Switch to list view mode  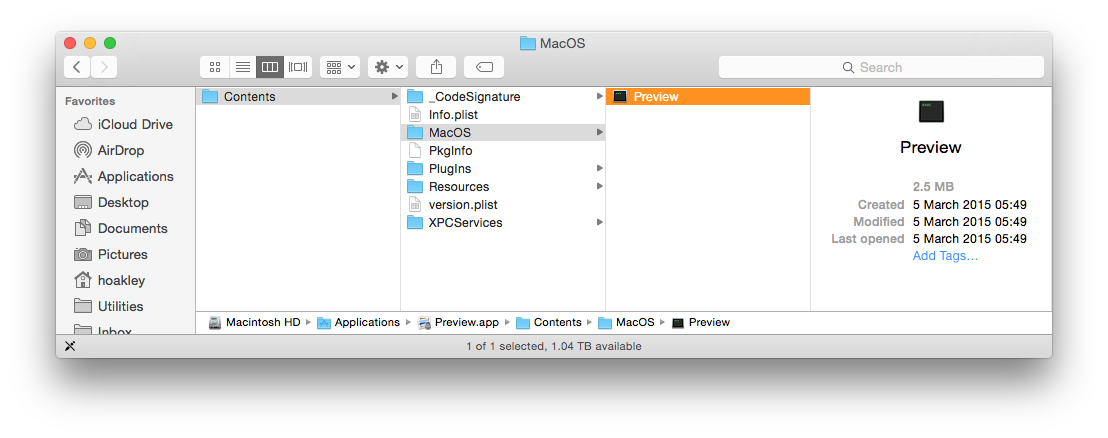[x=242, y=67]
